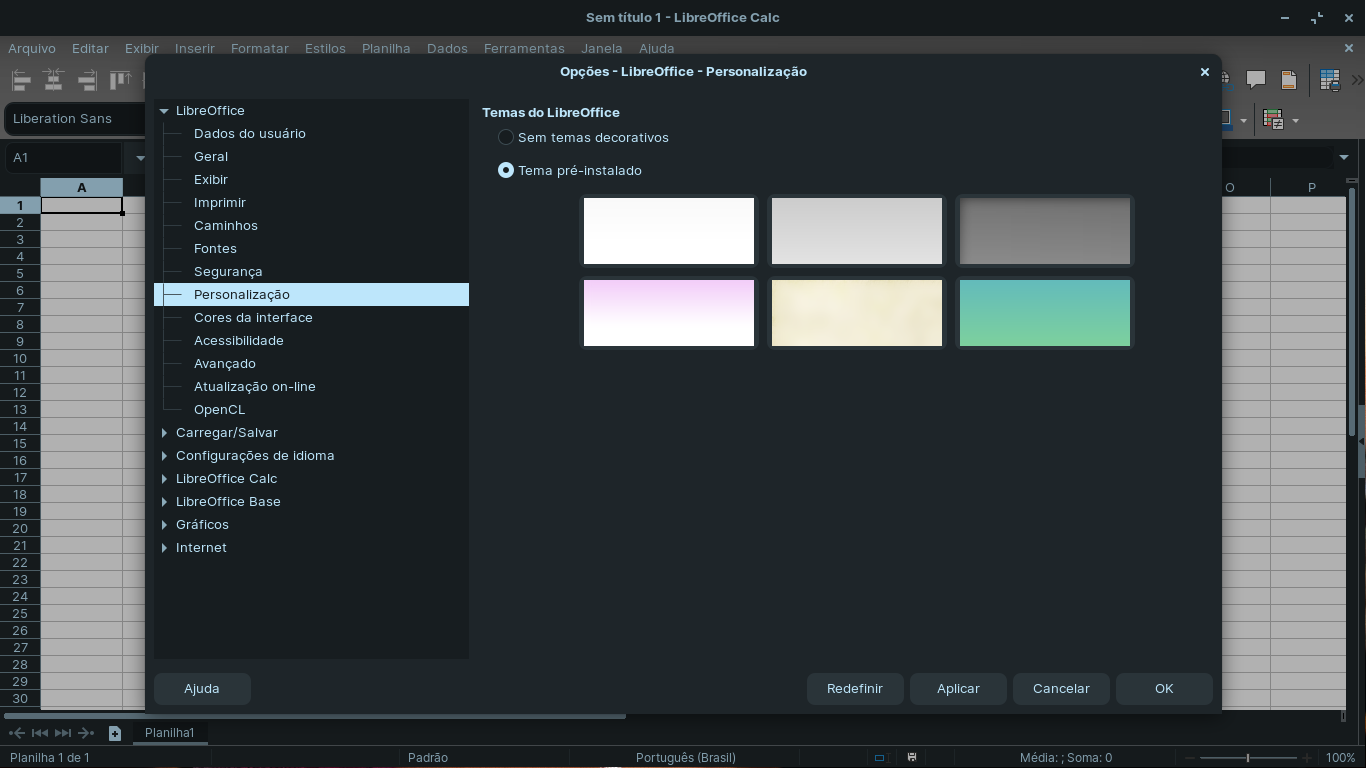
Task: Expand the LibreOffice Base tree node
Action: point(164,502)
